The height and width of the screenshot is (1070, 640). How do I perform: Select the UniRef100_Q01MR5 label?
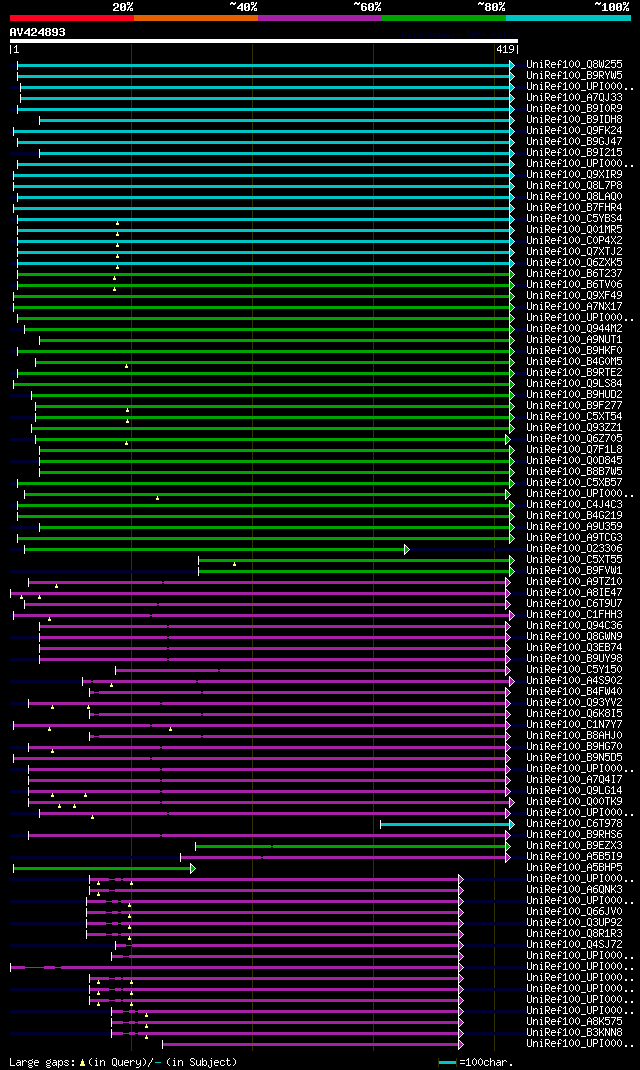[574, 229]
